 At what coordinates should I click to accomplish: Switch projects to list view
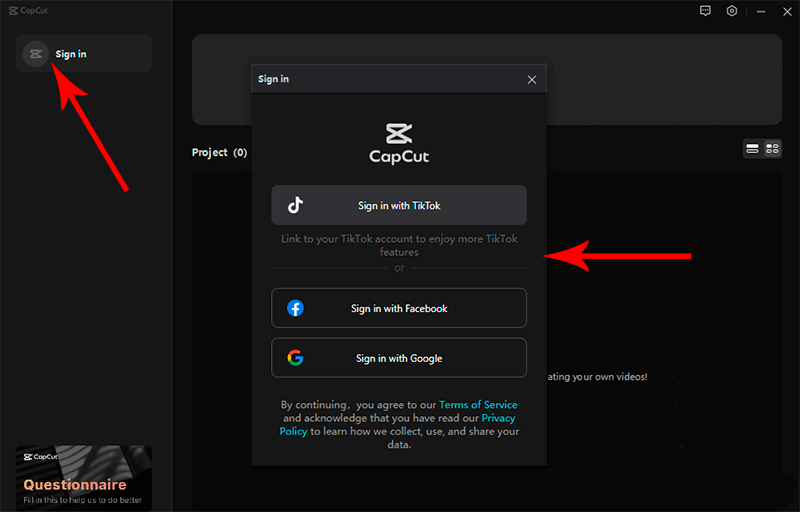[x=753, y=149]
